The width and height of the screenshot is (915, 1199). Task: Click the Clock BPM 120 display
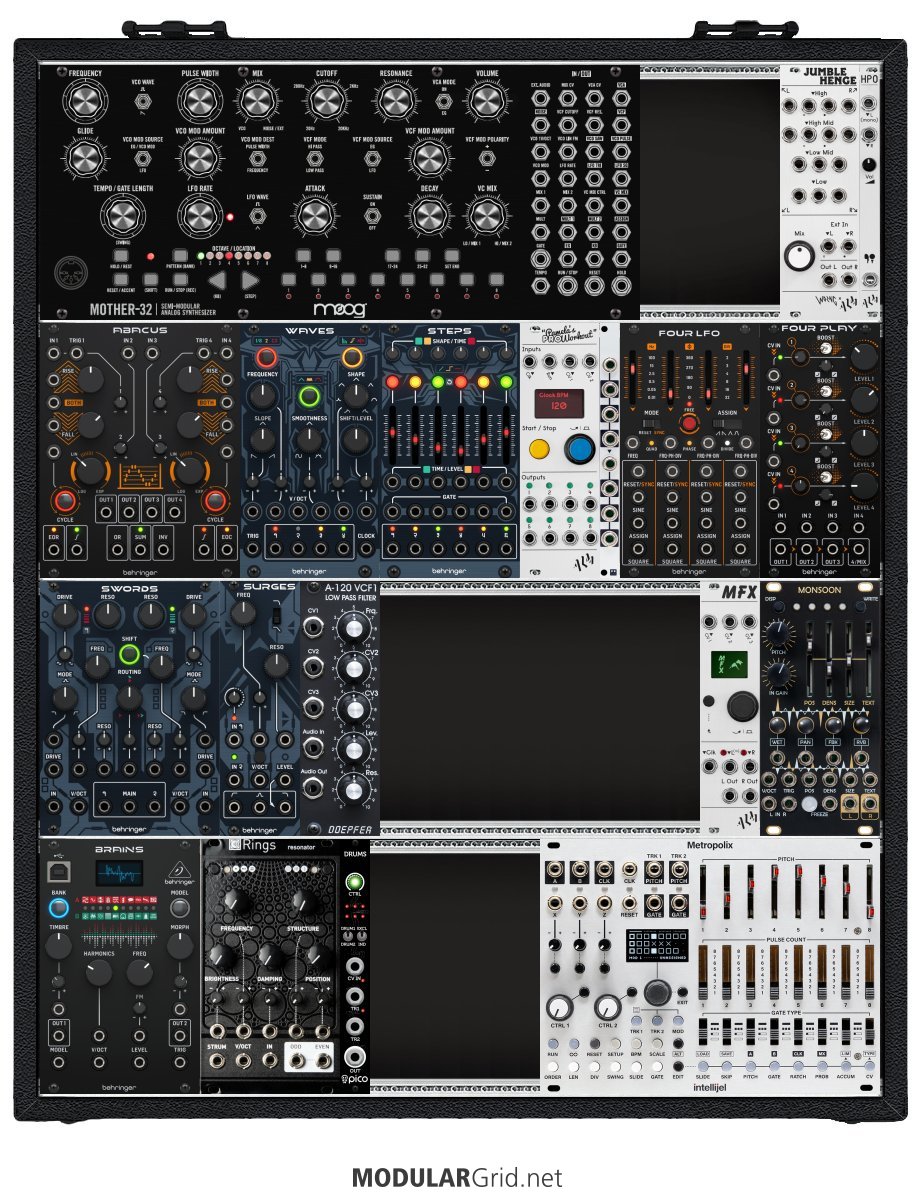click(559, 402)
